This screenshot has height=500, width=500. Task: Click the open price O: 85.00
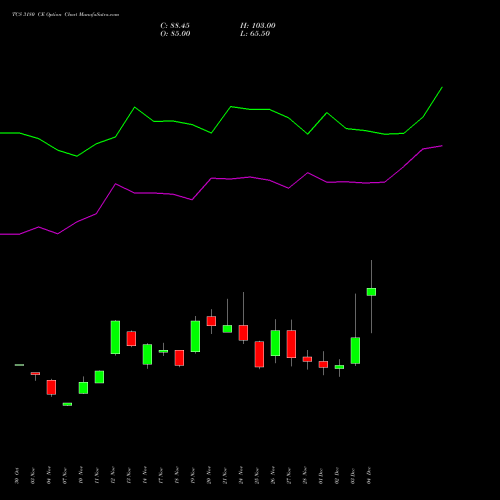click(x=175, y=34)
